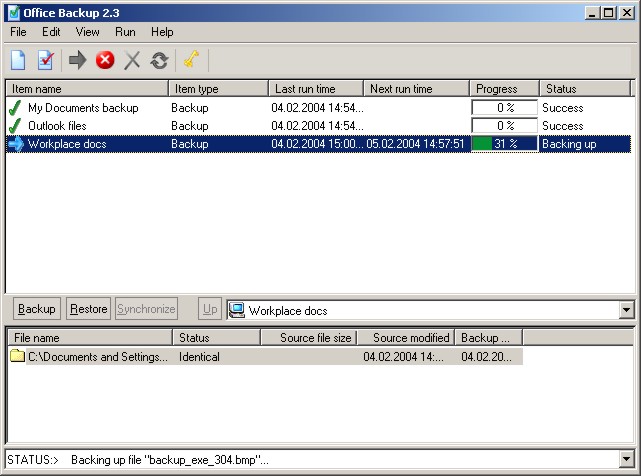The image size is (641, 476).
Task: Select the Outlook files item
Action: pos(57,126)
